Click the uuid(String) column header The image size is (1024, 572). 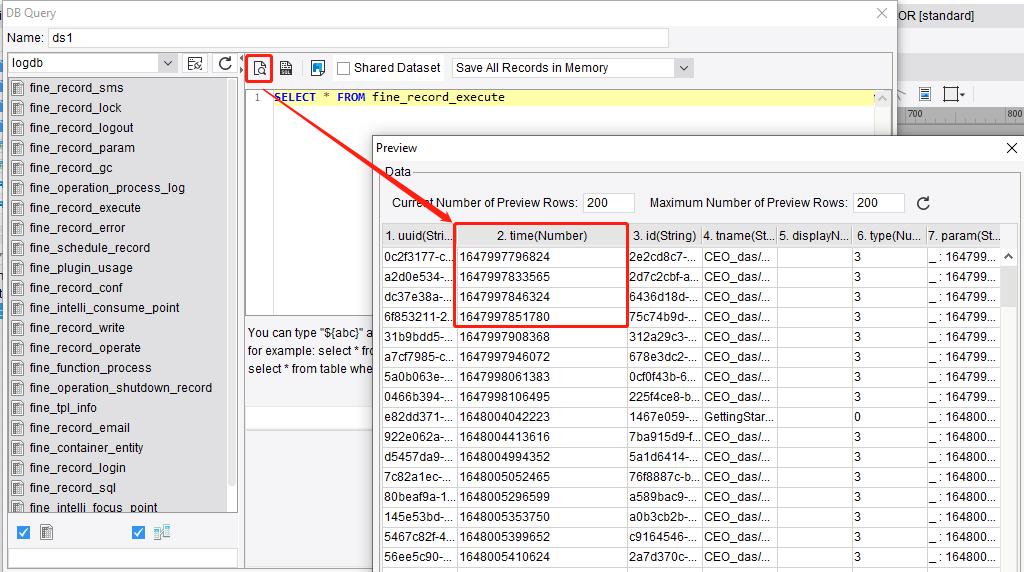pyautogui.click(x=419, y=236)
